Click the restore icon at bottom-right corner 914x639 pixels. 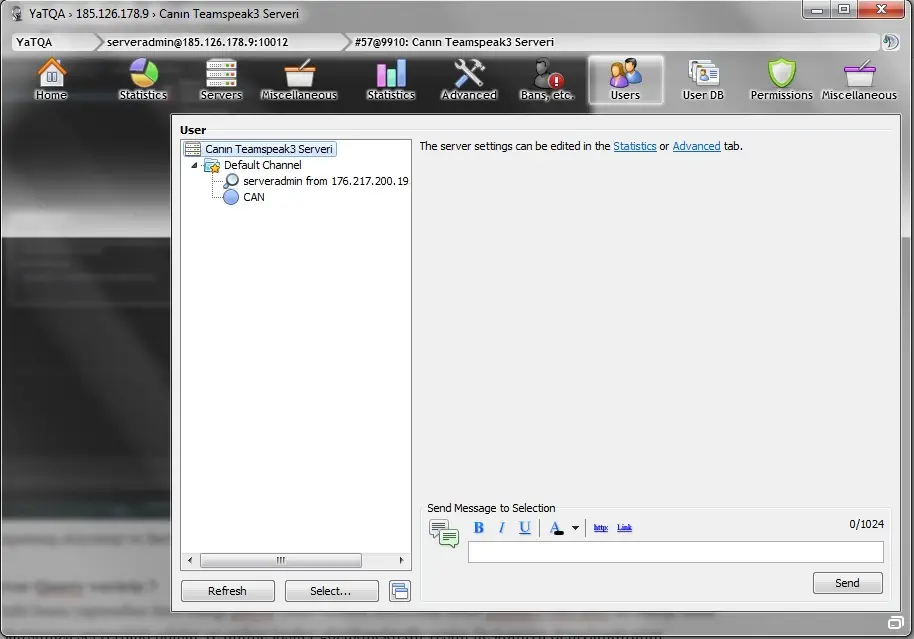pyautogui.click(x=895, y=623)
